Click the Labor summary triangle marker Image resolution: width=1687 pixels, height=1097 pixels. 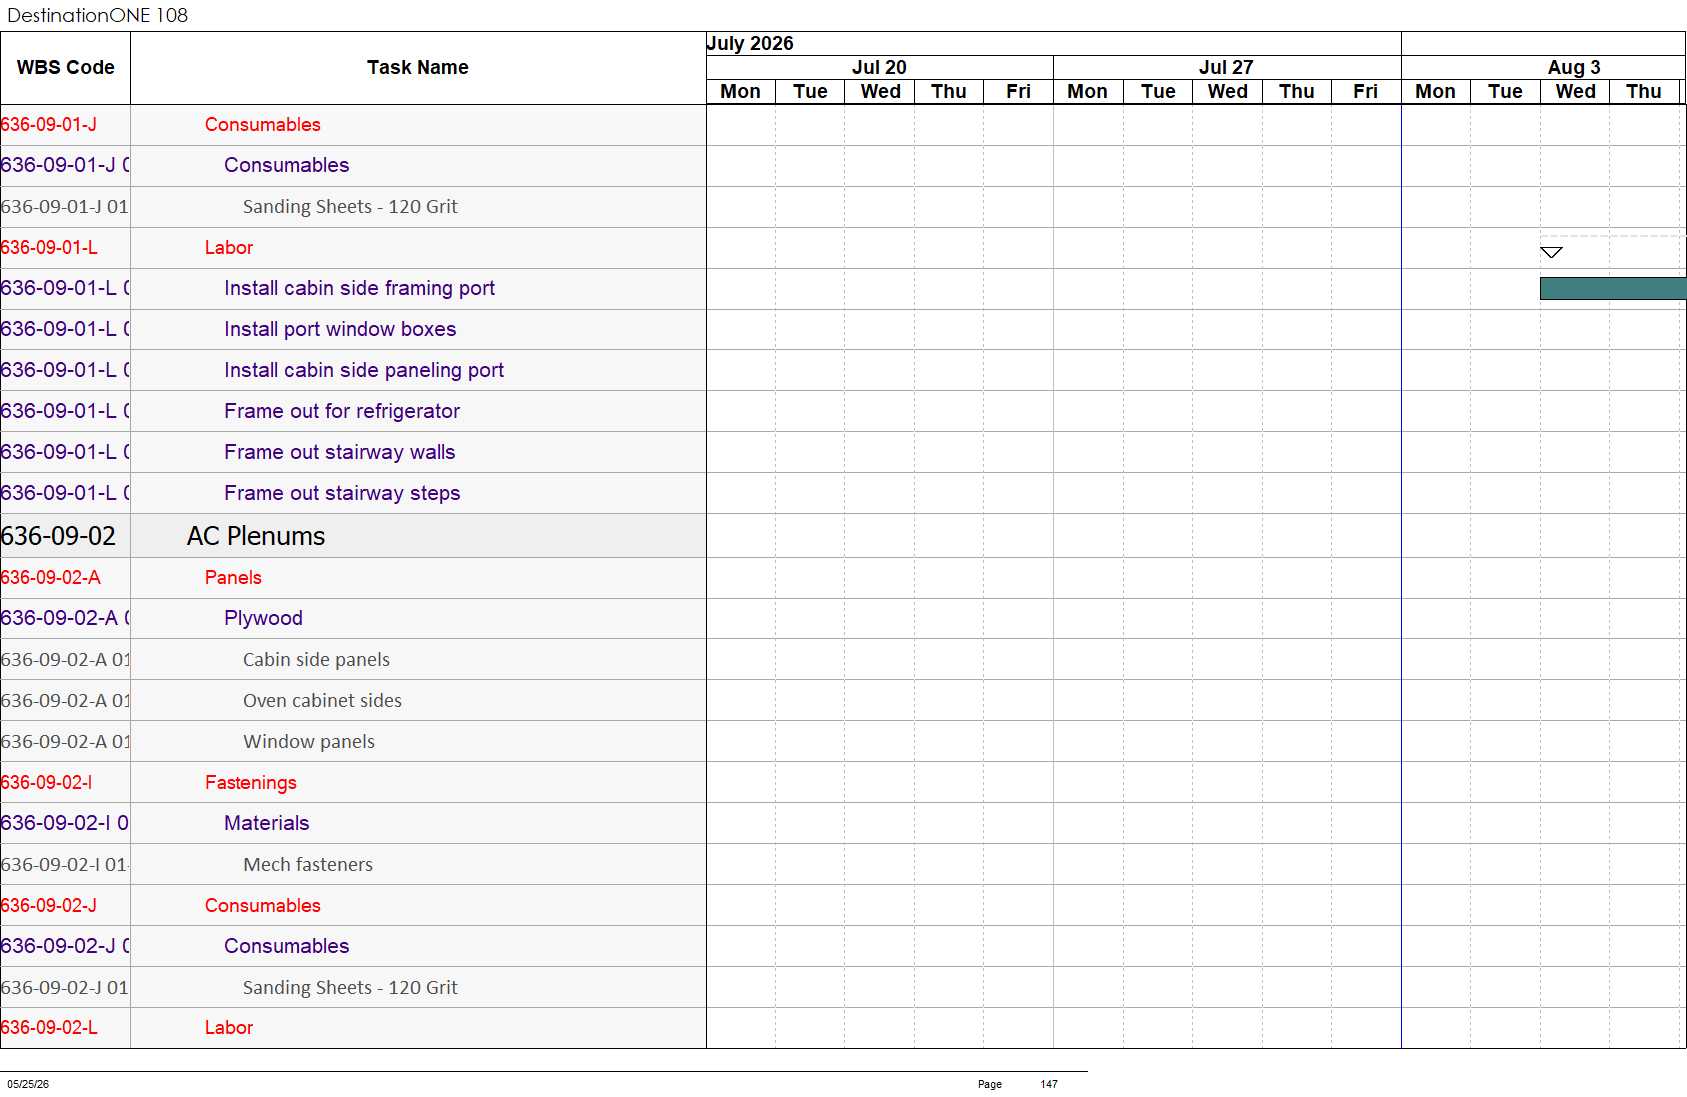click(1551, 252)
